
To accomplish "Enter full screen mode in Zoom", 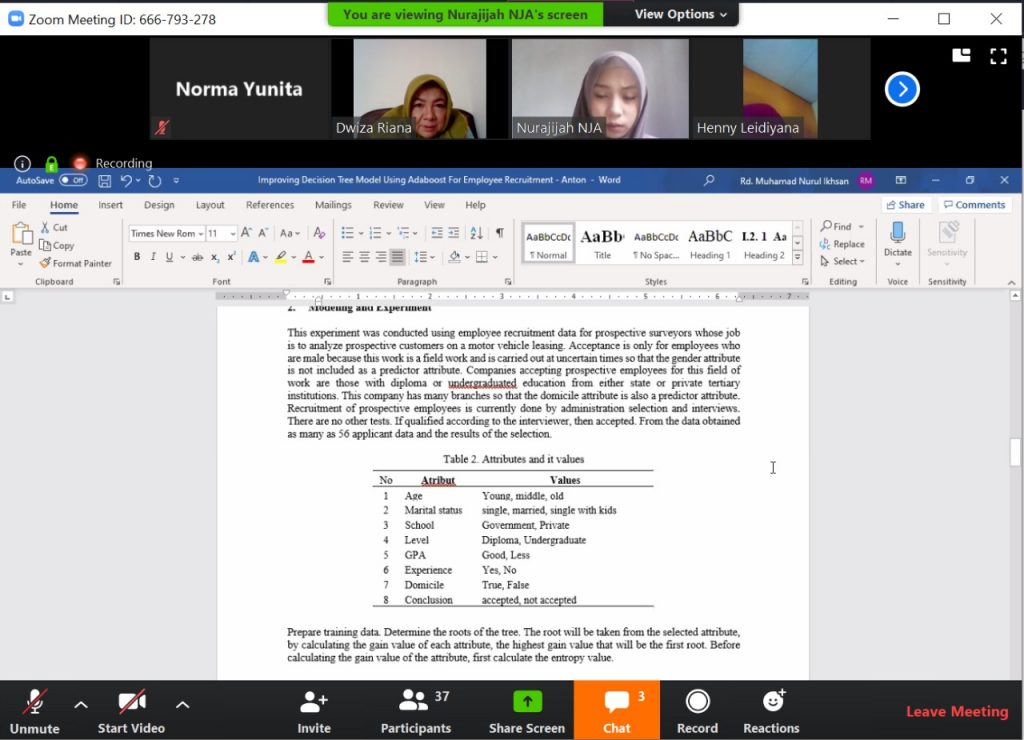I will coord(997,56).
